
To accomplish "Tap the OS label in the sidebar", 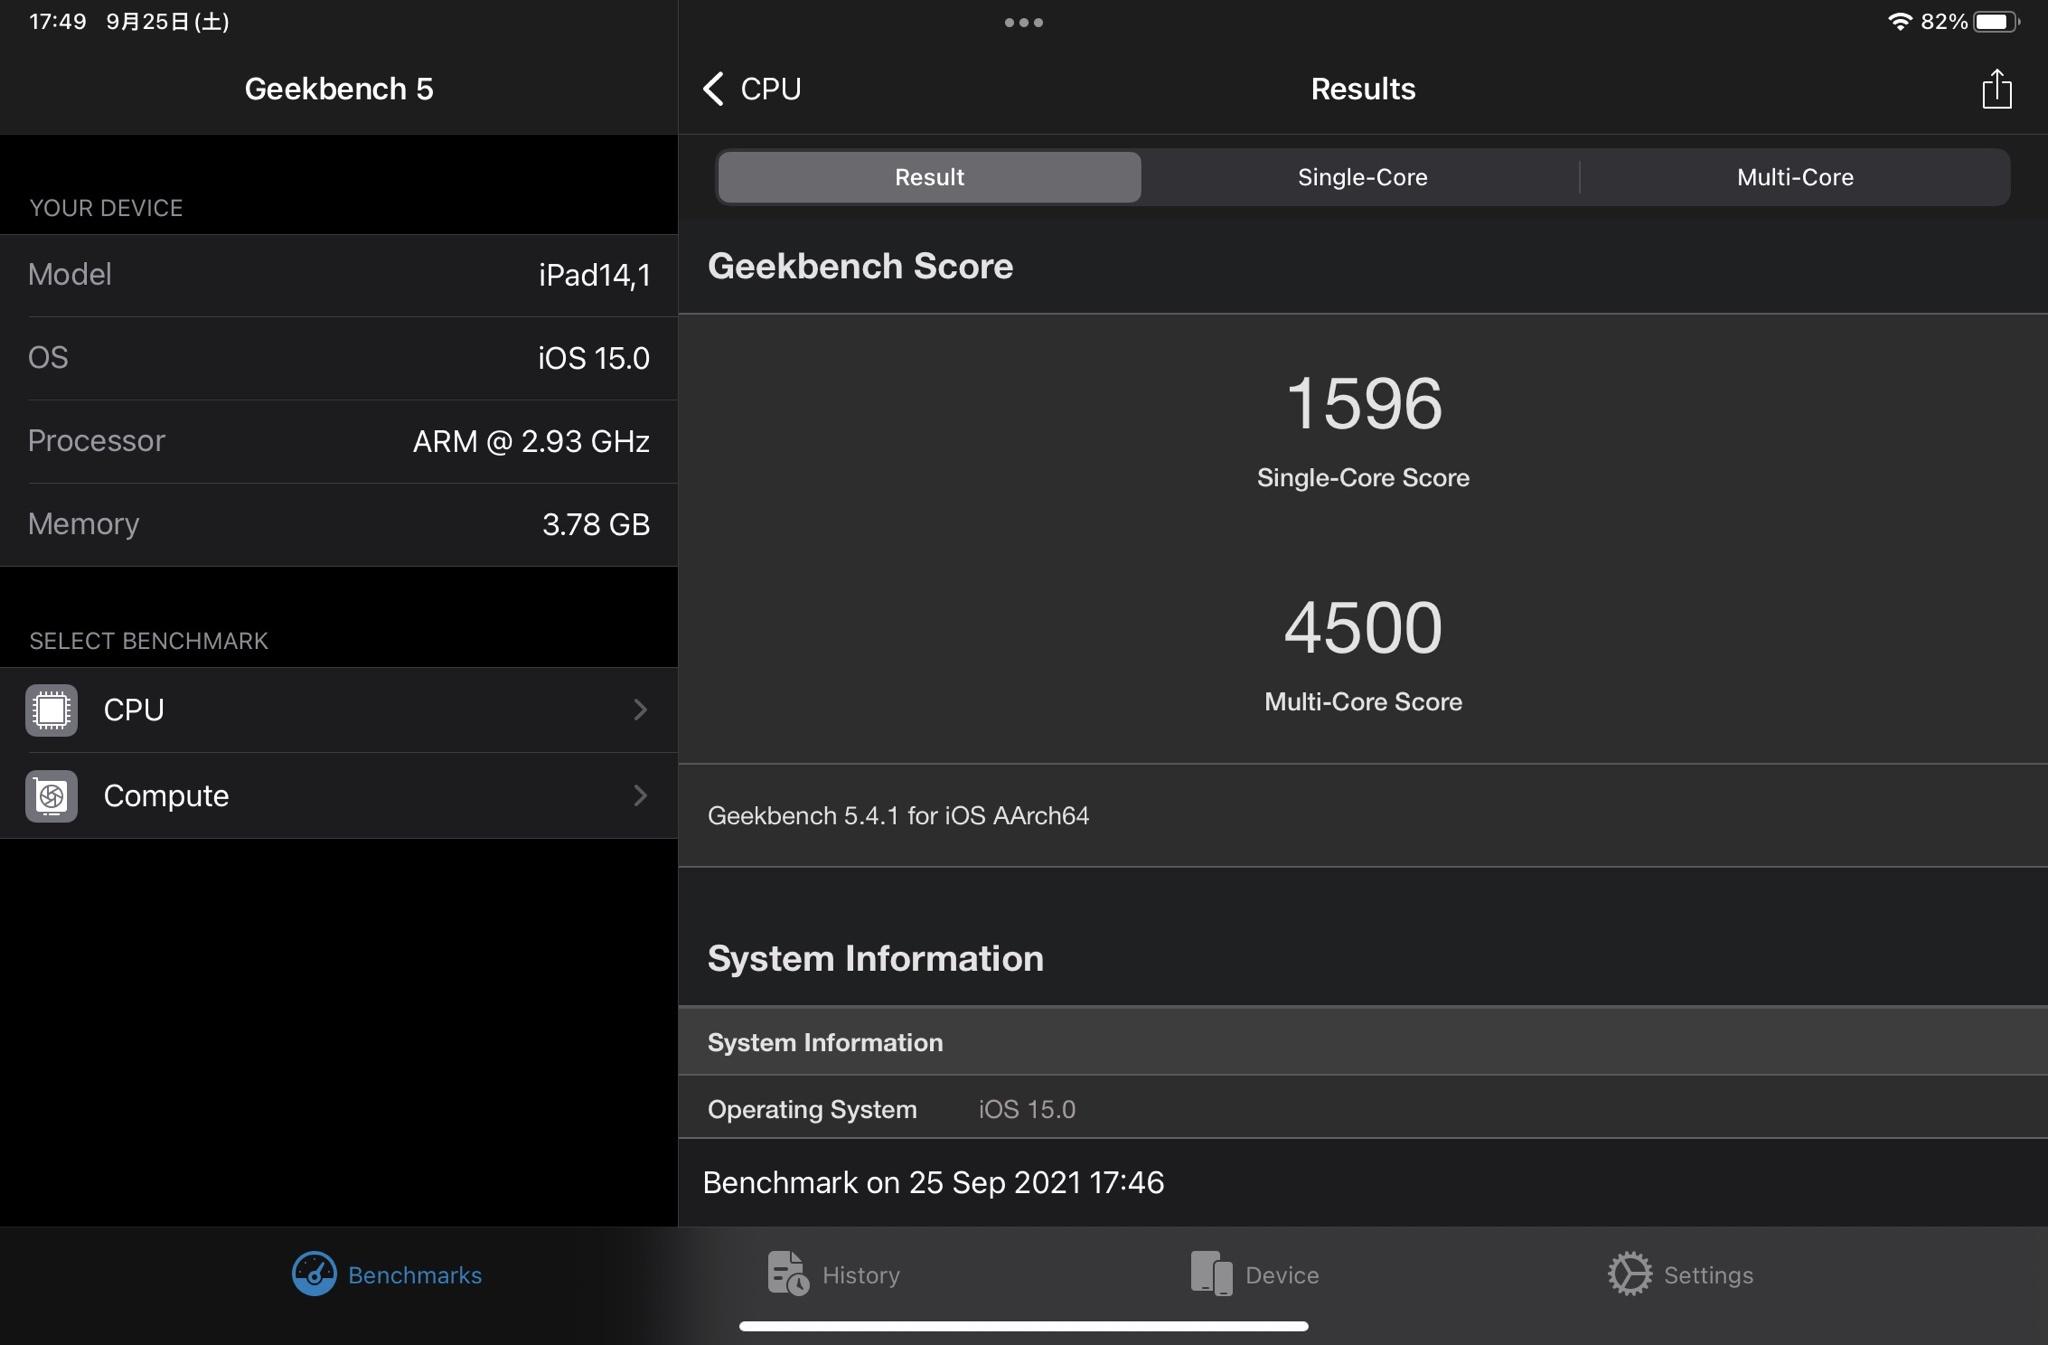I will pyautogui.click(x=48, y=357).
